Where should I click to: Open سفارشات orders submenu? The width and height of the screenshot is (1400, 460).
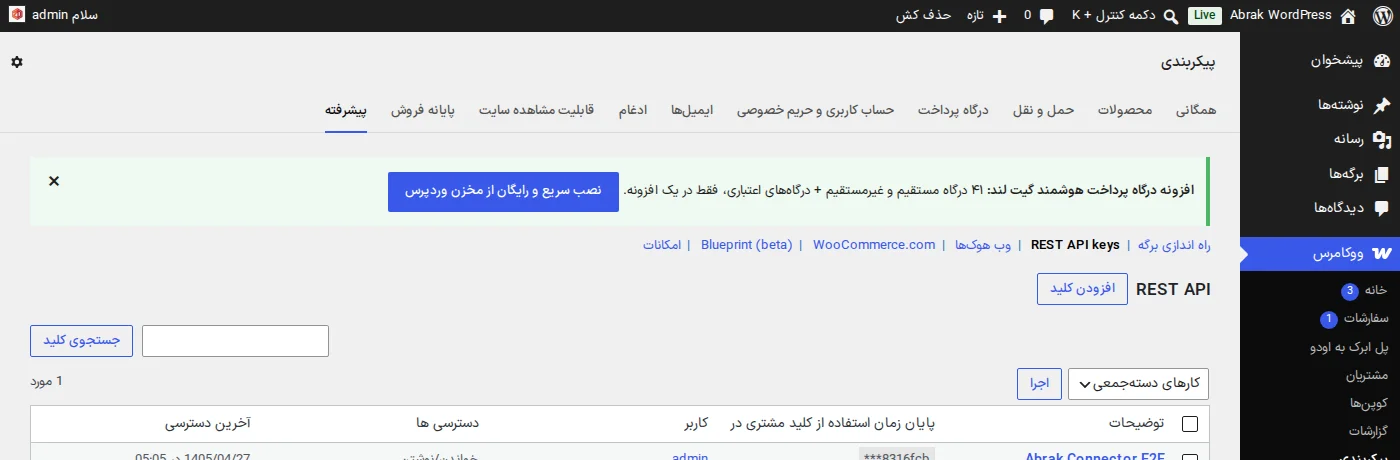tap(1365, 319)
